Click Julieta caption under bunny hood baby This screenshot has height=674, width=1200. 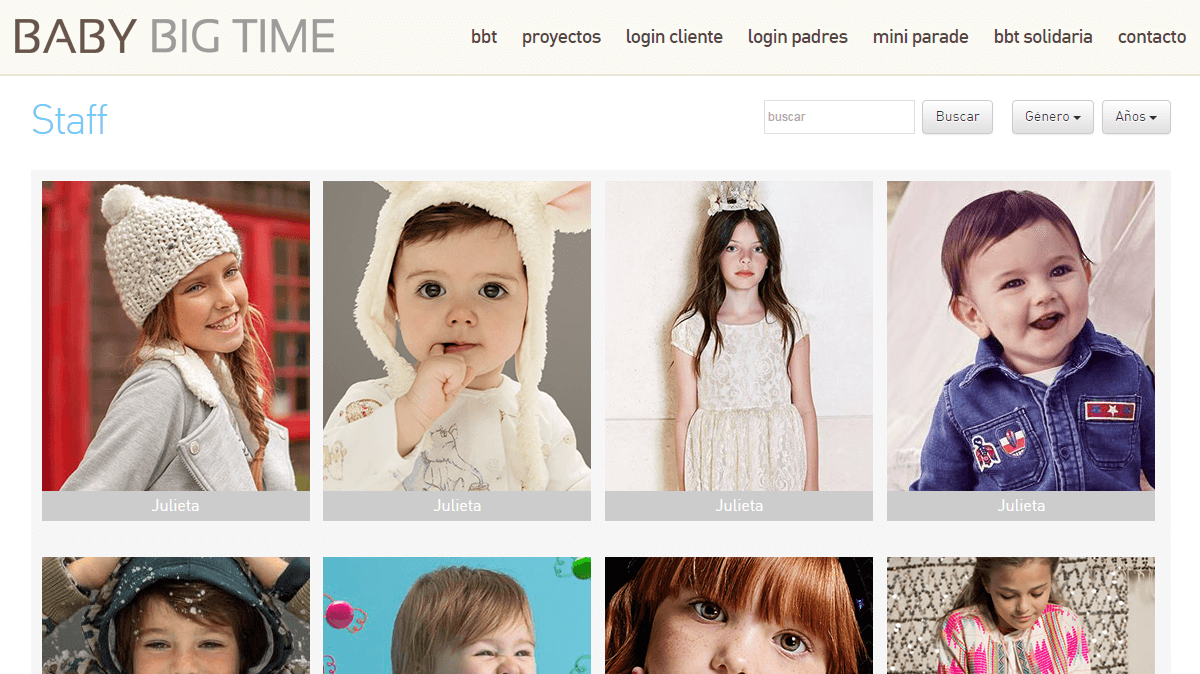457,506
